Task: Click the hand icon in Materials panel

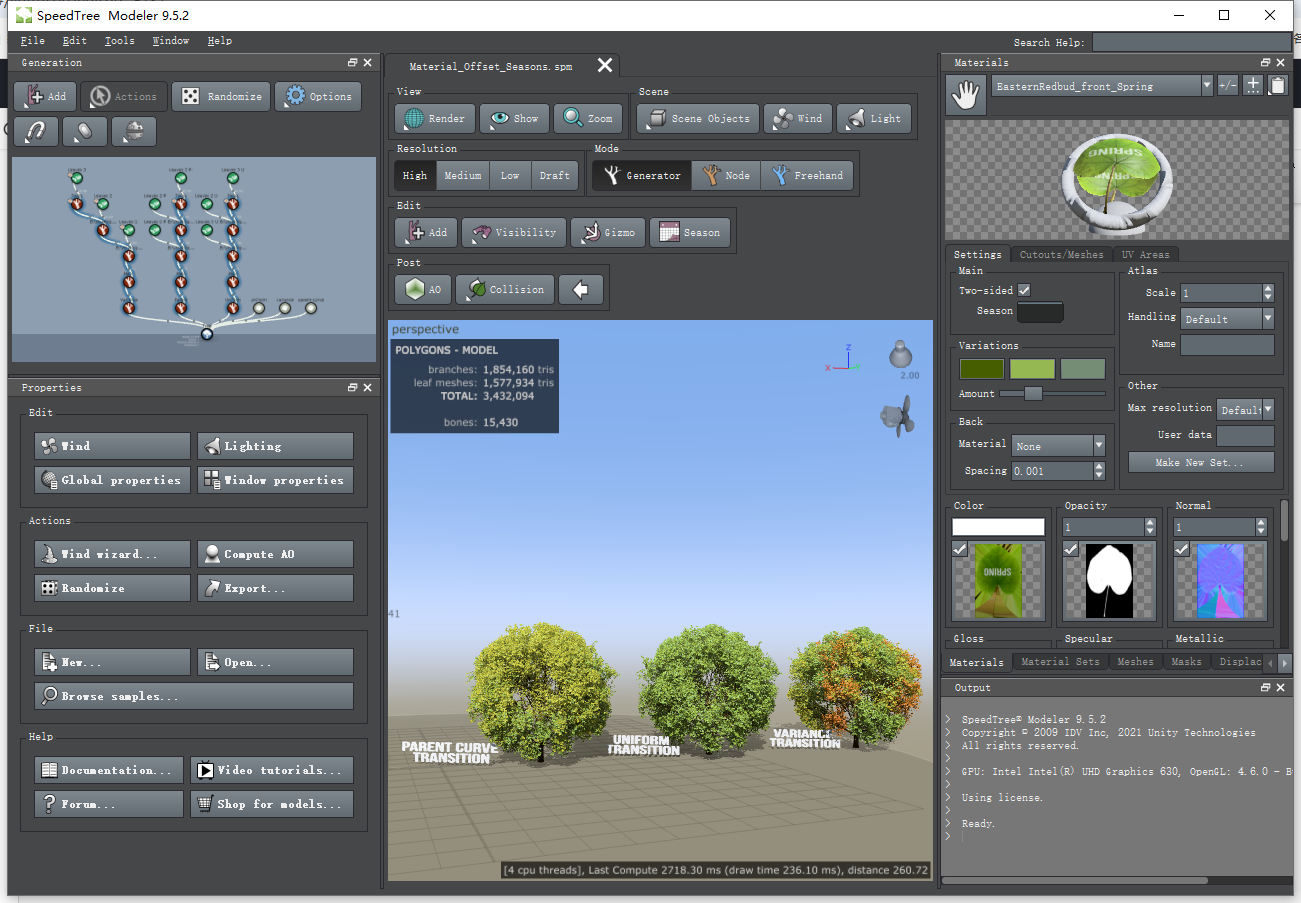Action: click(x=967, y=96)
